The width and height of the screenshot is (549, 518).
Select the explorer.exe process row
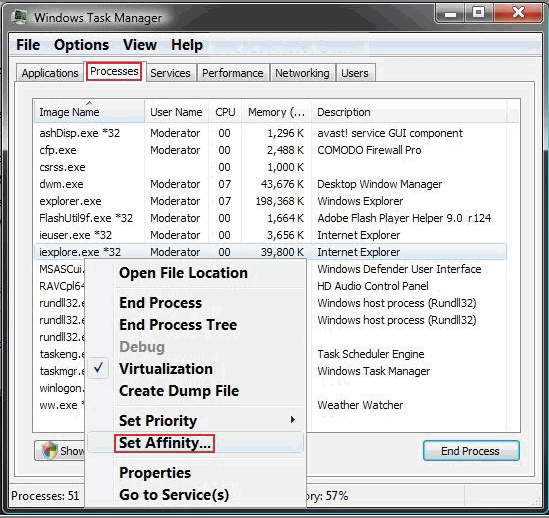(270, 201)
